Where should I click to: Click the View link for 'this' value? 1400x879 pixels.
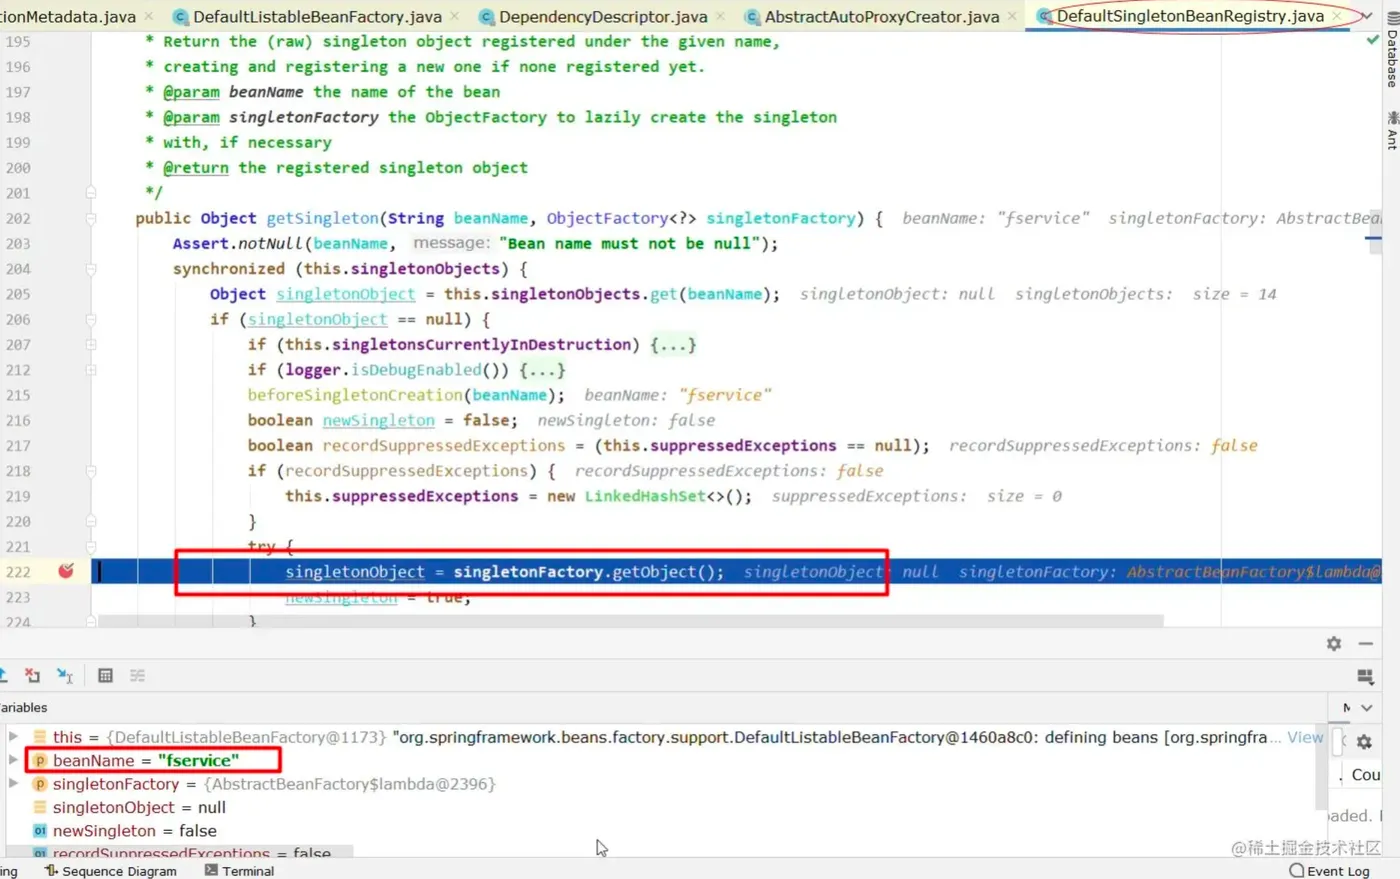pos(1305,737)
